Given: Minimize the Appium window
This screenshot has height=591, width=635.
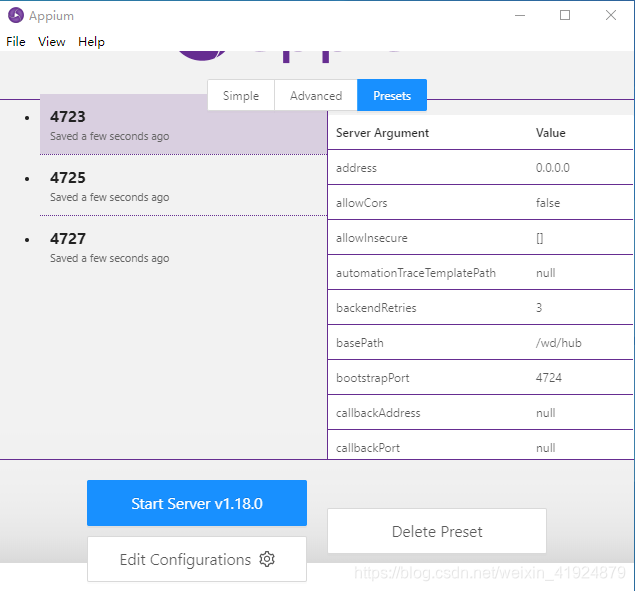Looking at the screenshot, I should (x=520, y=15).
